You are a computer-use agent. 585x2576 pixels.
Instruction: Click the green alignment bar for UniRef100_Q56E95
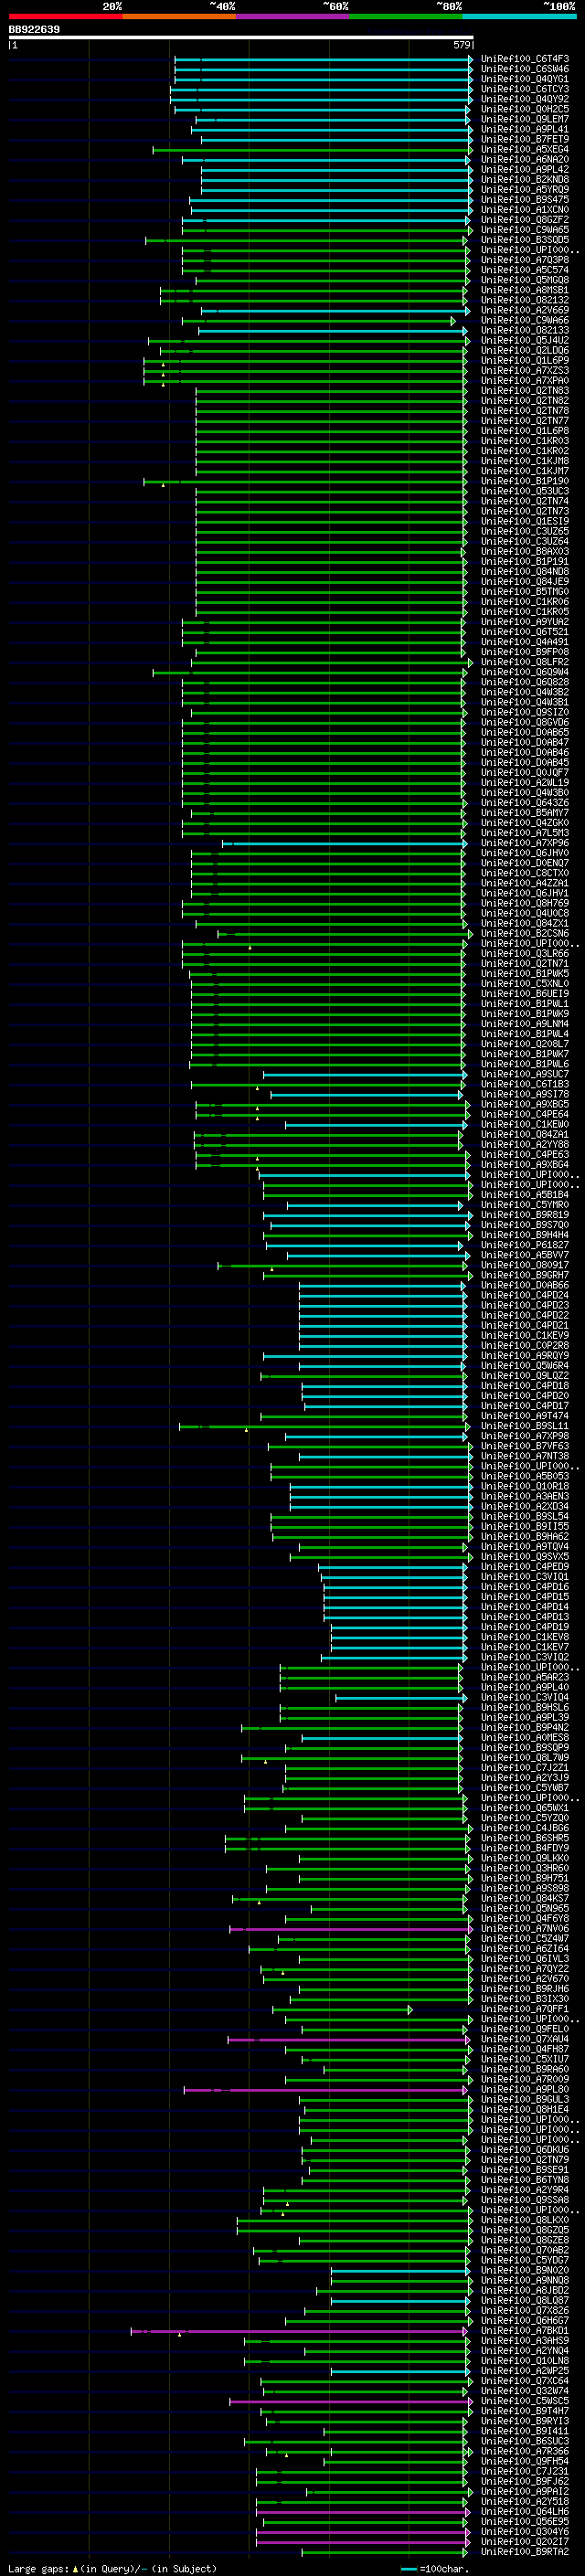363,2521
